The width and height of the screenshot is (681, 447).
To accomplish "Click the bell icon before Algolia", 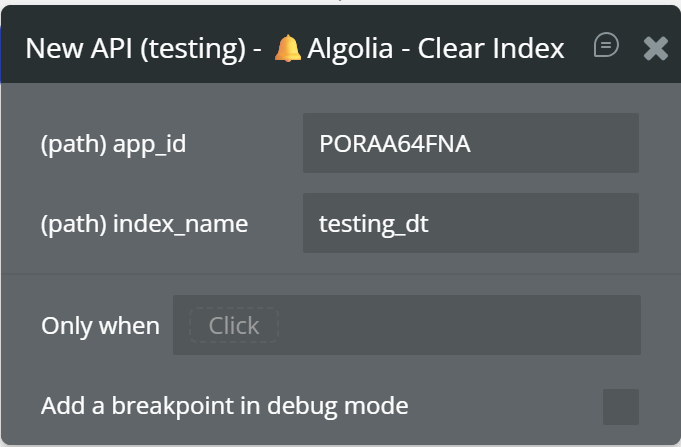I will 288,48.
